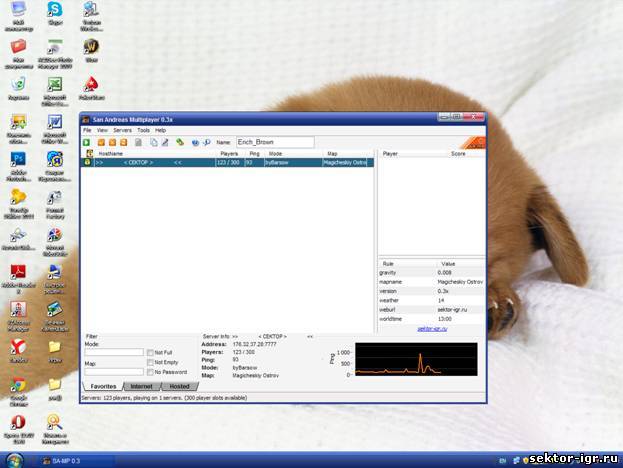Click the middle of the three orange server icons

point(113,142)
